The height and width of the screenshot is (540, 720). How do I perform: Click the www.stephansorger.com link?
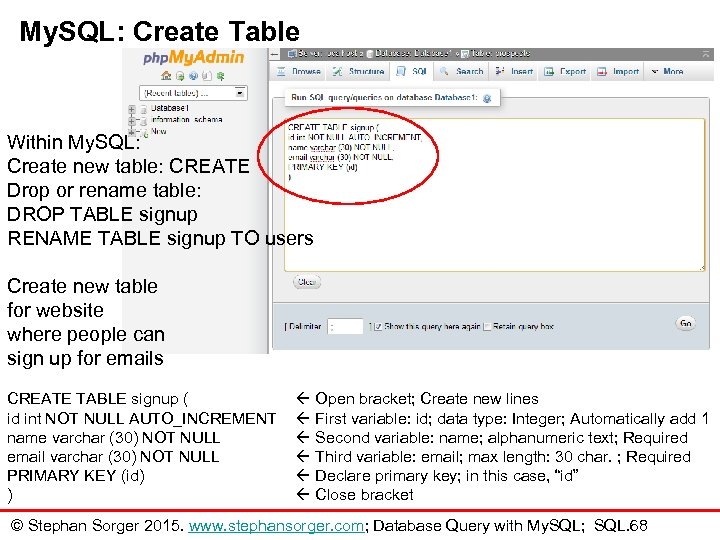coord(276,526)
